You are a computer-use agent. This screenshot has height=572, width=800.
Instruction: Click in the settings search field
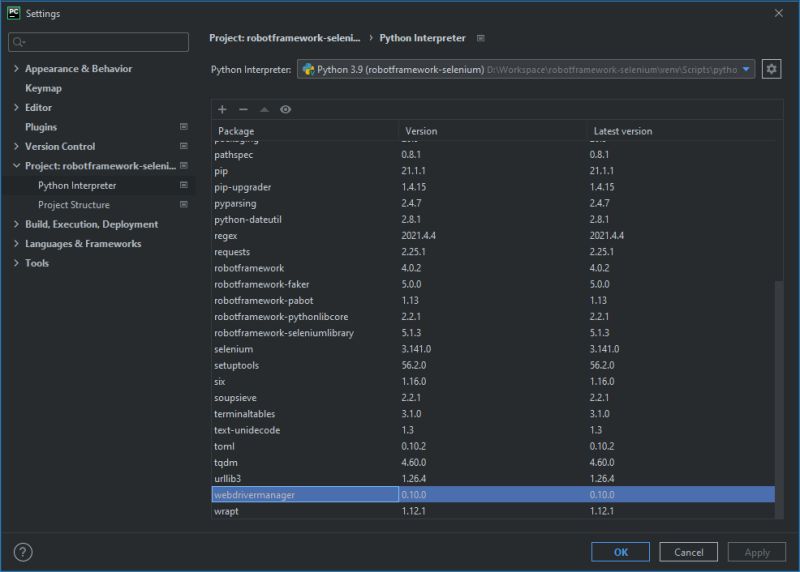tap(98, 42)
